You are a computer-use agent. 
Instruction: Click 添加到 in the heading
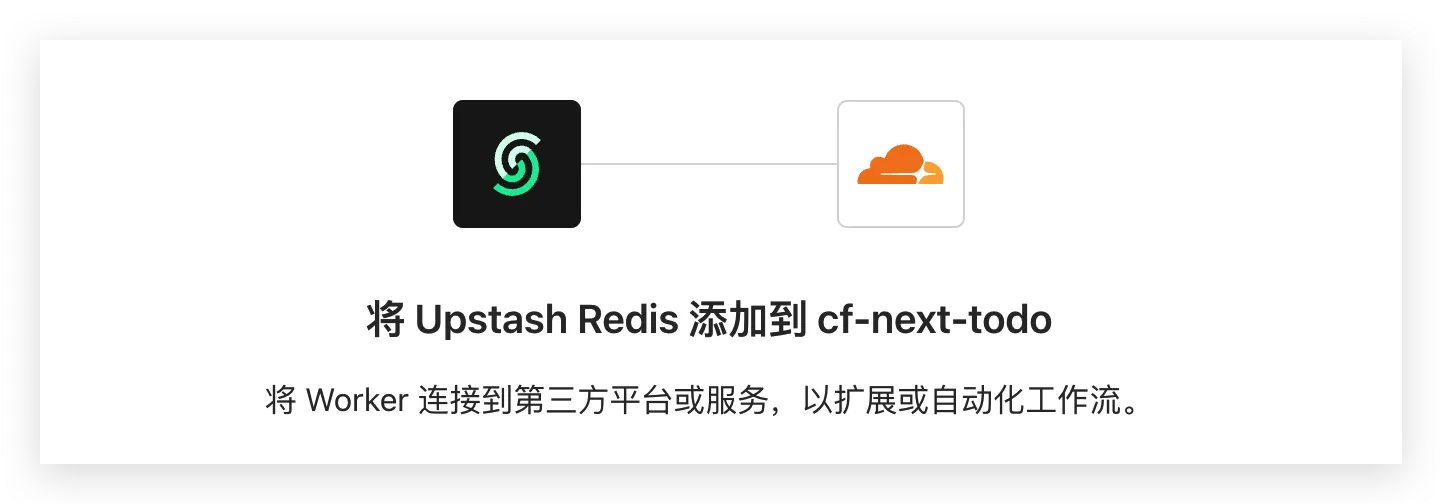click(x=748, y=322)
